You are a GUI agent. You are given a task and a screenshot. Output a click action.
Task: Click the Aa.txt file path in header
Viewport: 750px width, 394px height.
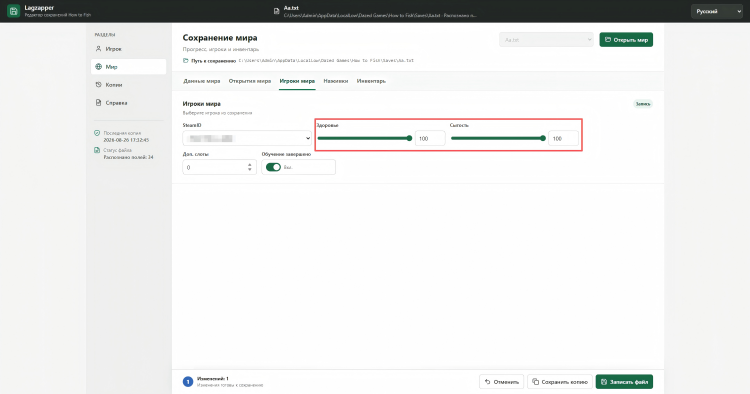point(380,15)
